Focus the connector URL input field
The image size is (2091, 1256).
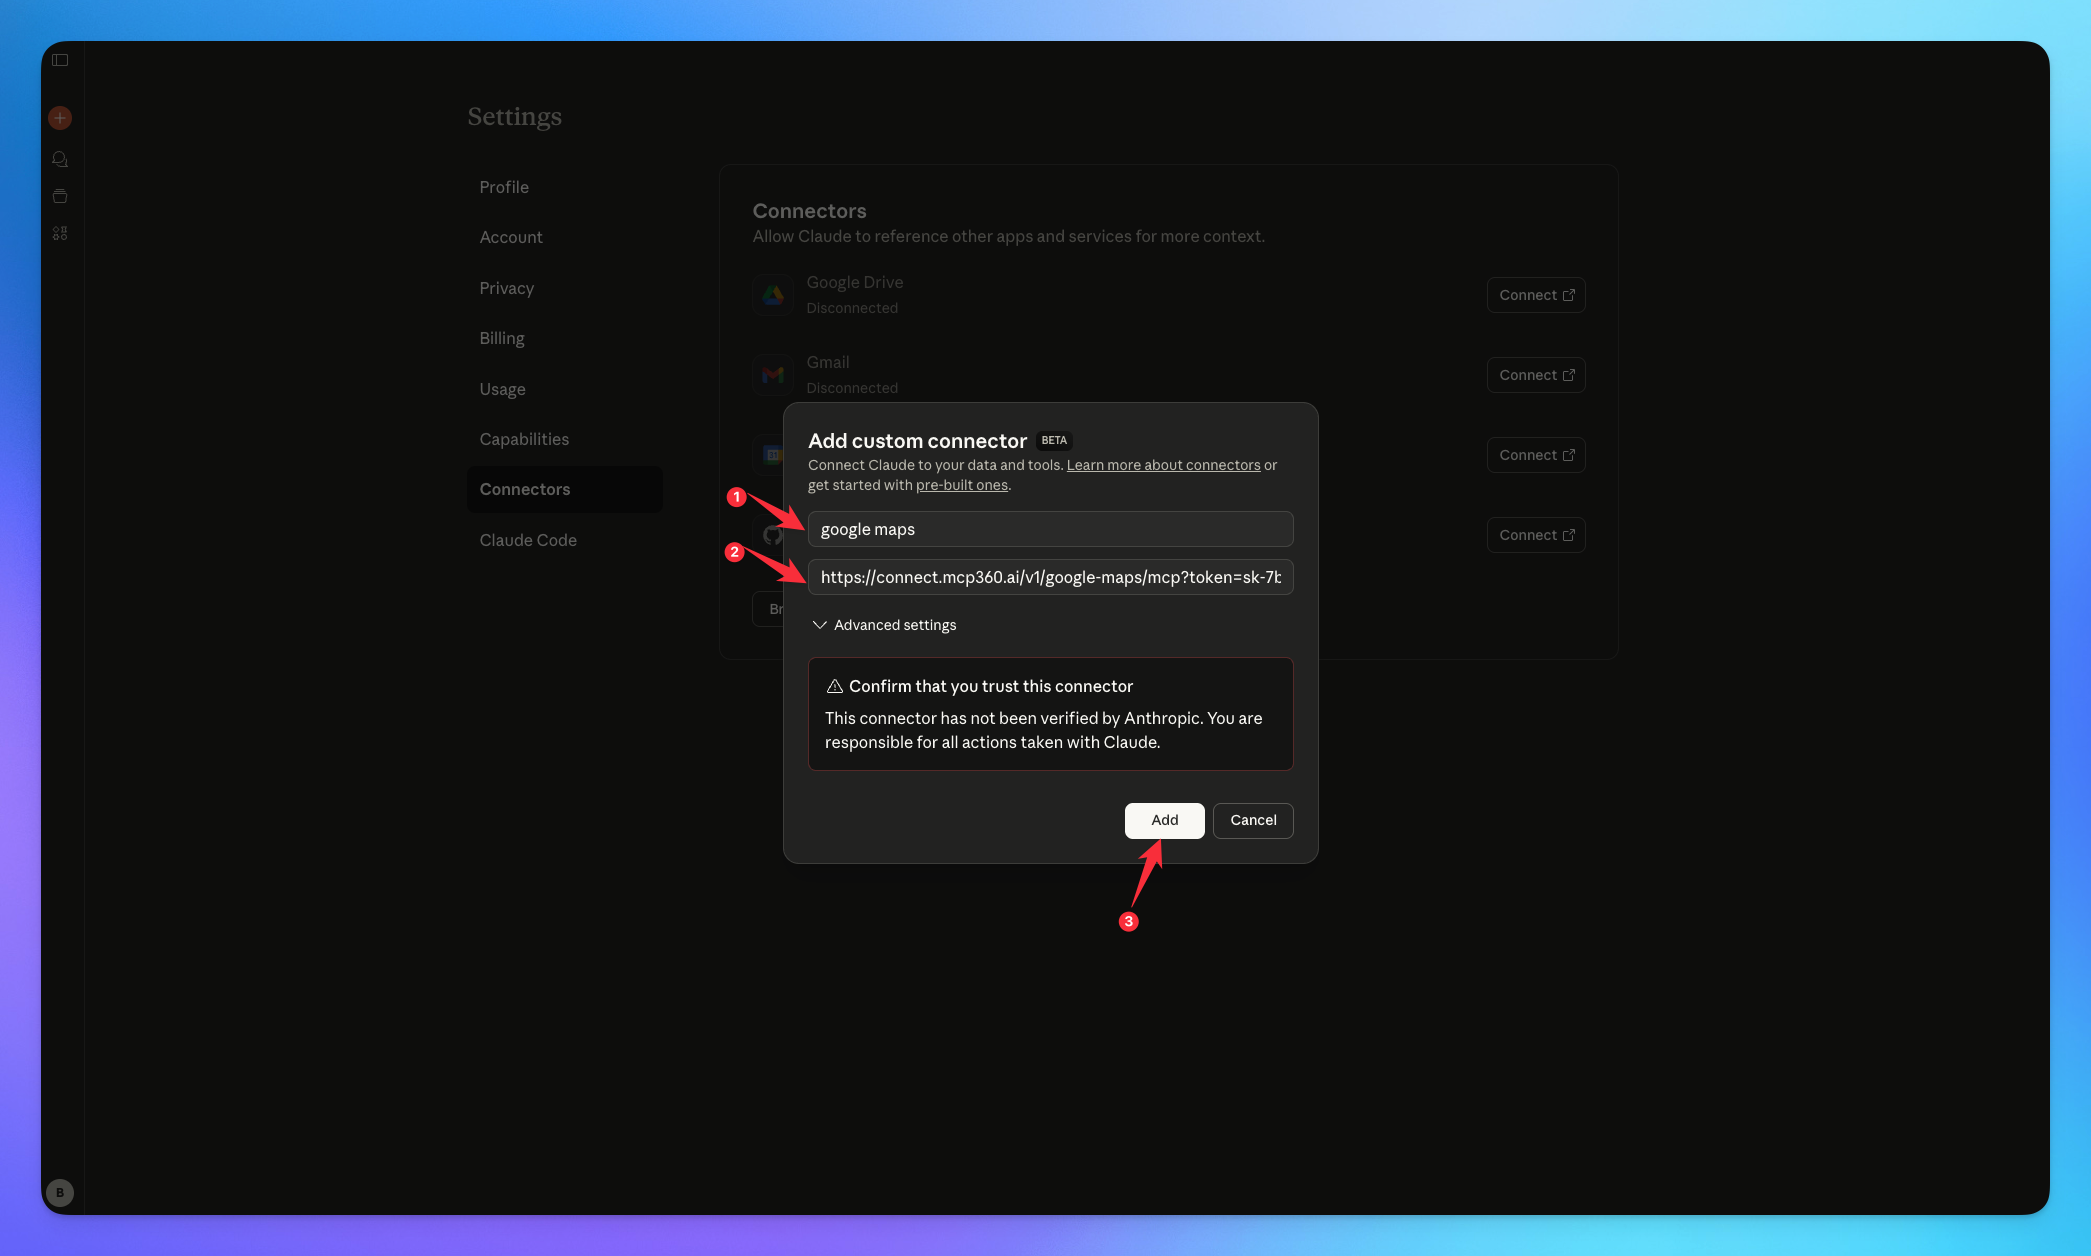[x=1050, y=577]
